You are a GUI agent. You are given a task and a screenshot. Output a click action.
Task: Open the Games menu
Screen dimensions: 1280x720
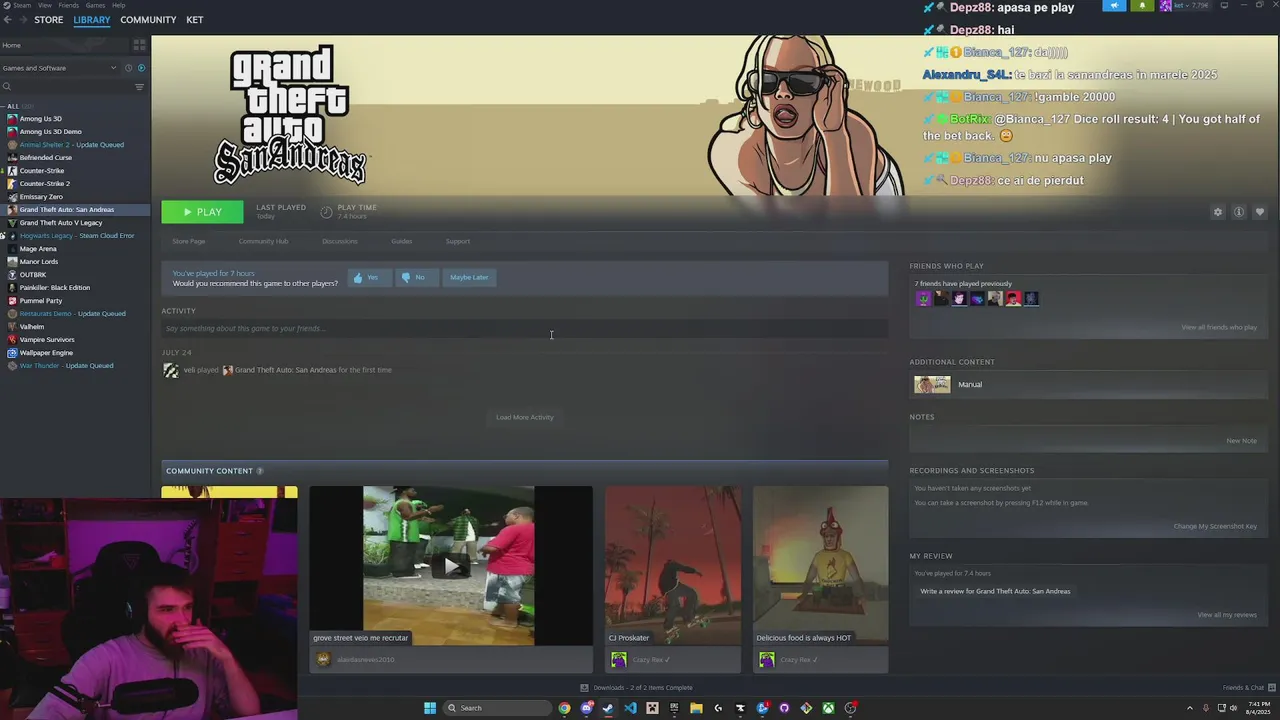95,5
